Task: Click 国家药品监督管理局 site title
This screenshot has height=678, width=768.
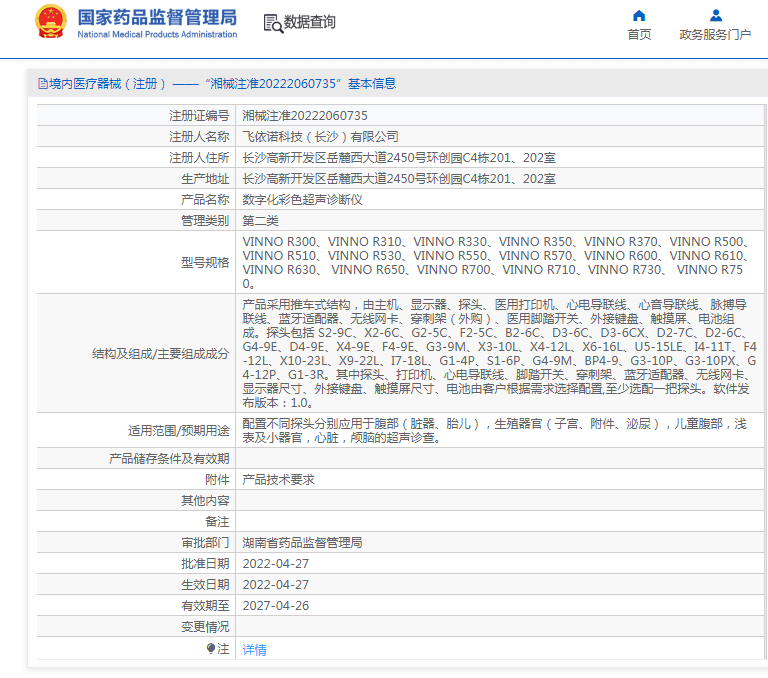Action: pos(157,17)
